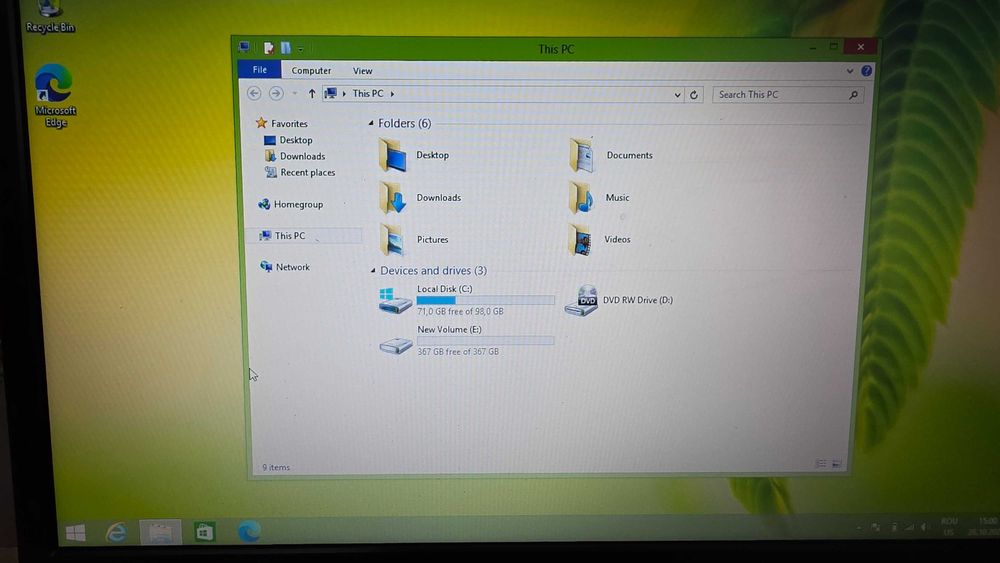Switch to Large icons view in status bar

click(x=837, y=464)
